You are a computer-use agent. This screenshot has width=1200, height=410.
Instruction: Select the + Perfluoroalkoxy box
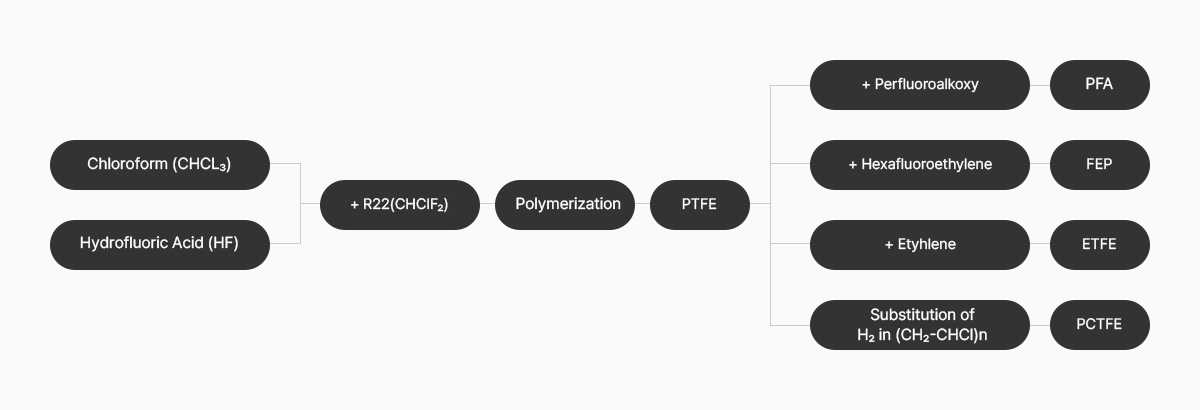click(920, 85)
